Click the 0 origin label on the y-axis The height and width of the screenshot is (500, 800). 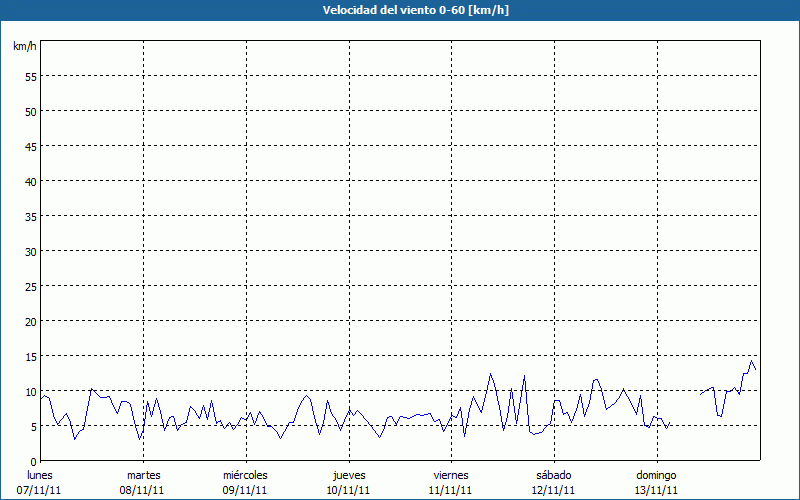pyautogui.click(x=33, y=461)
